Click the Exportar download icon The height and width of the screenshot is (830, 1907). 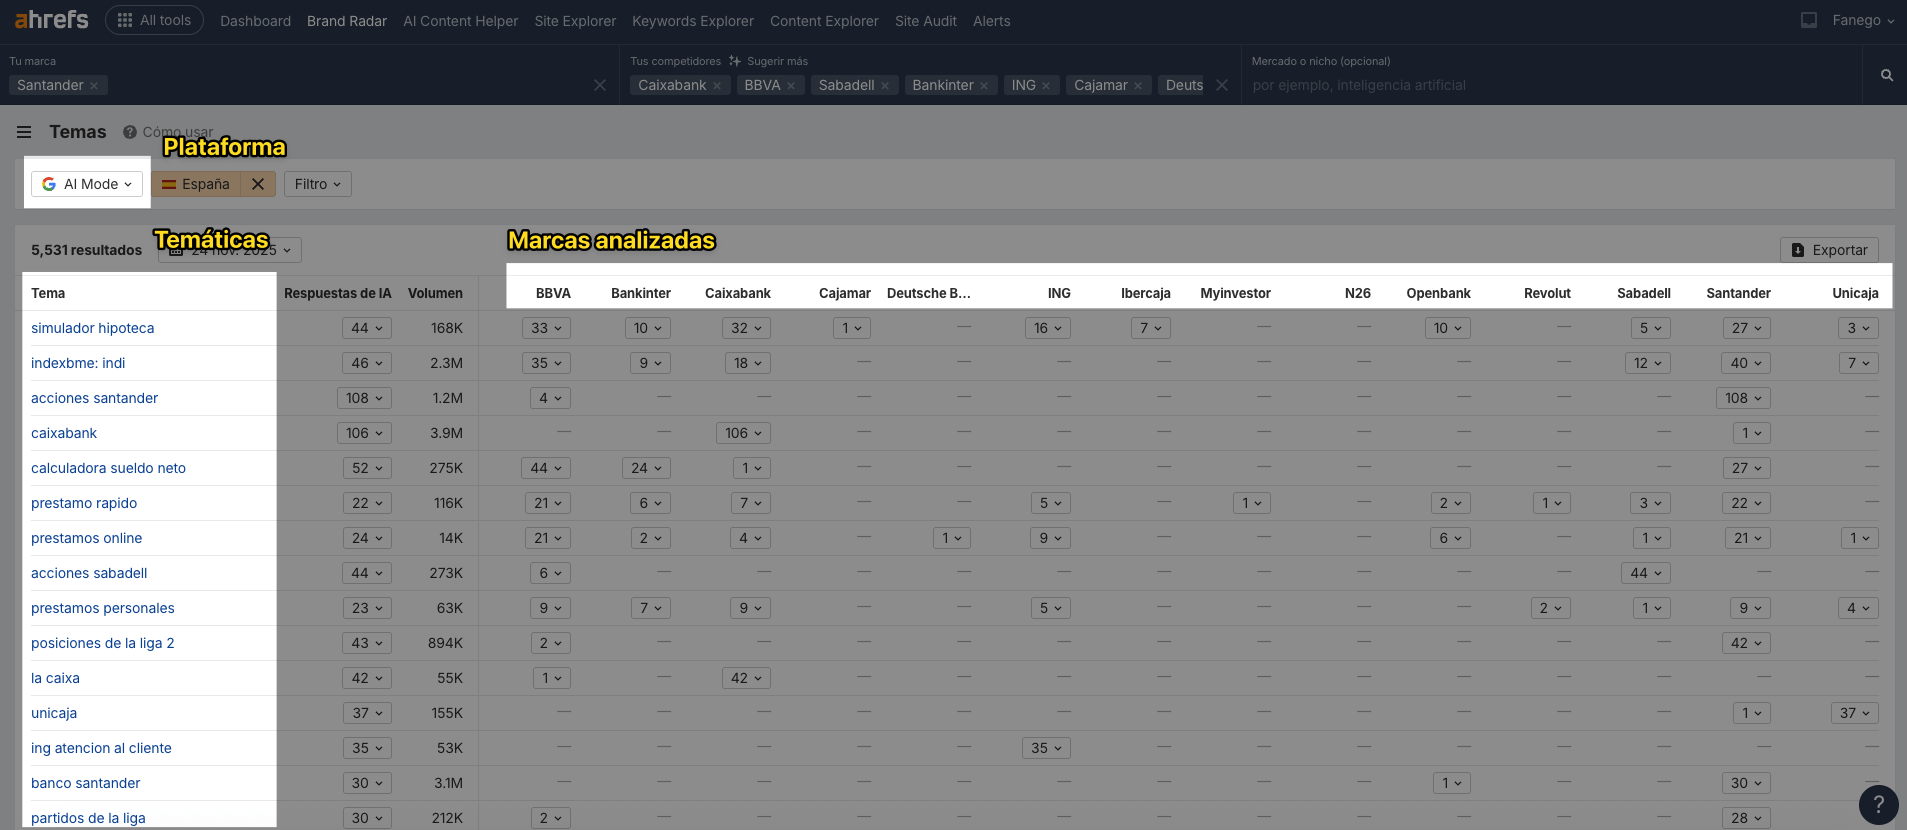click(1798, 250)
